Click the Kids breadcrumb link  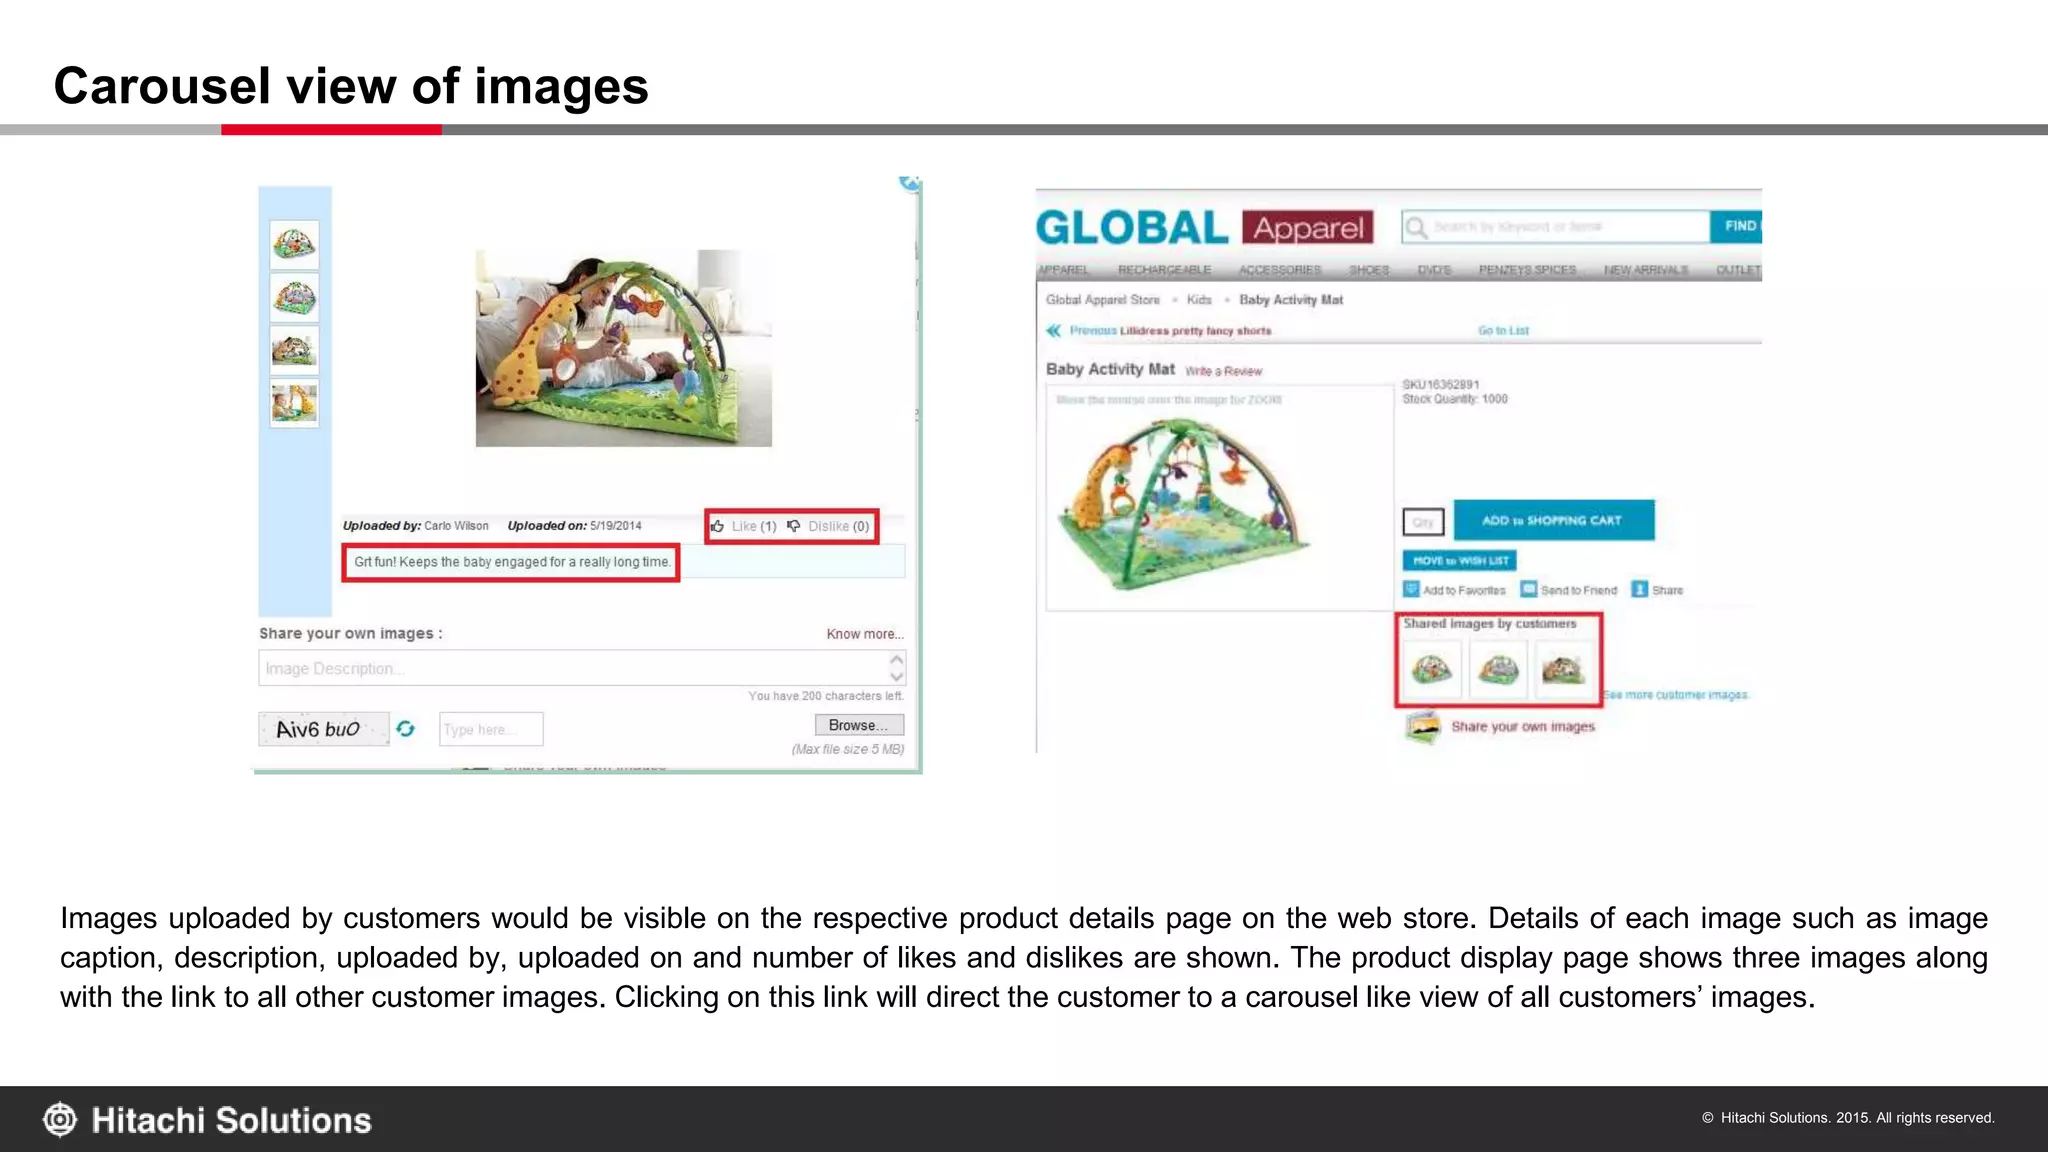click(x=1199, y=300)
